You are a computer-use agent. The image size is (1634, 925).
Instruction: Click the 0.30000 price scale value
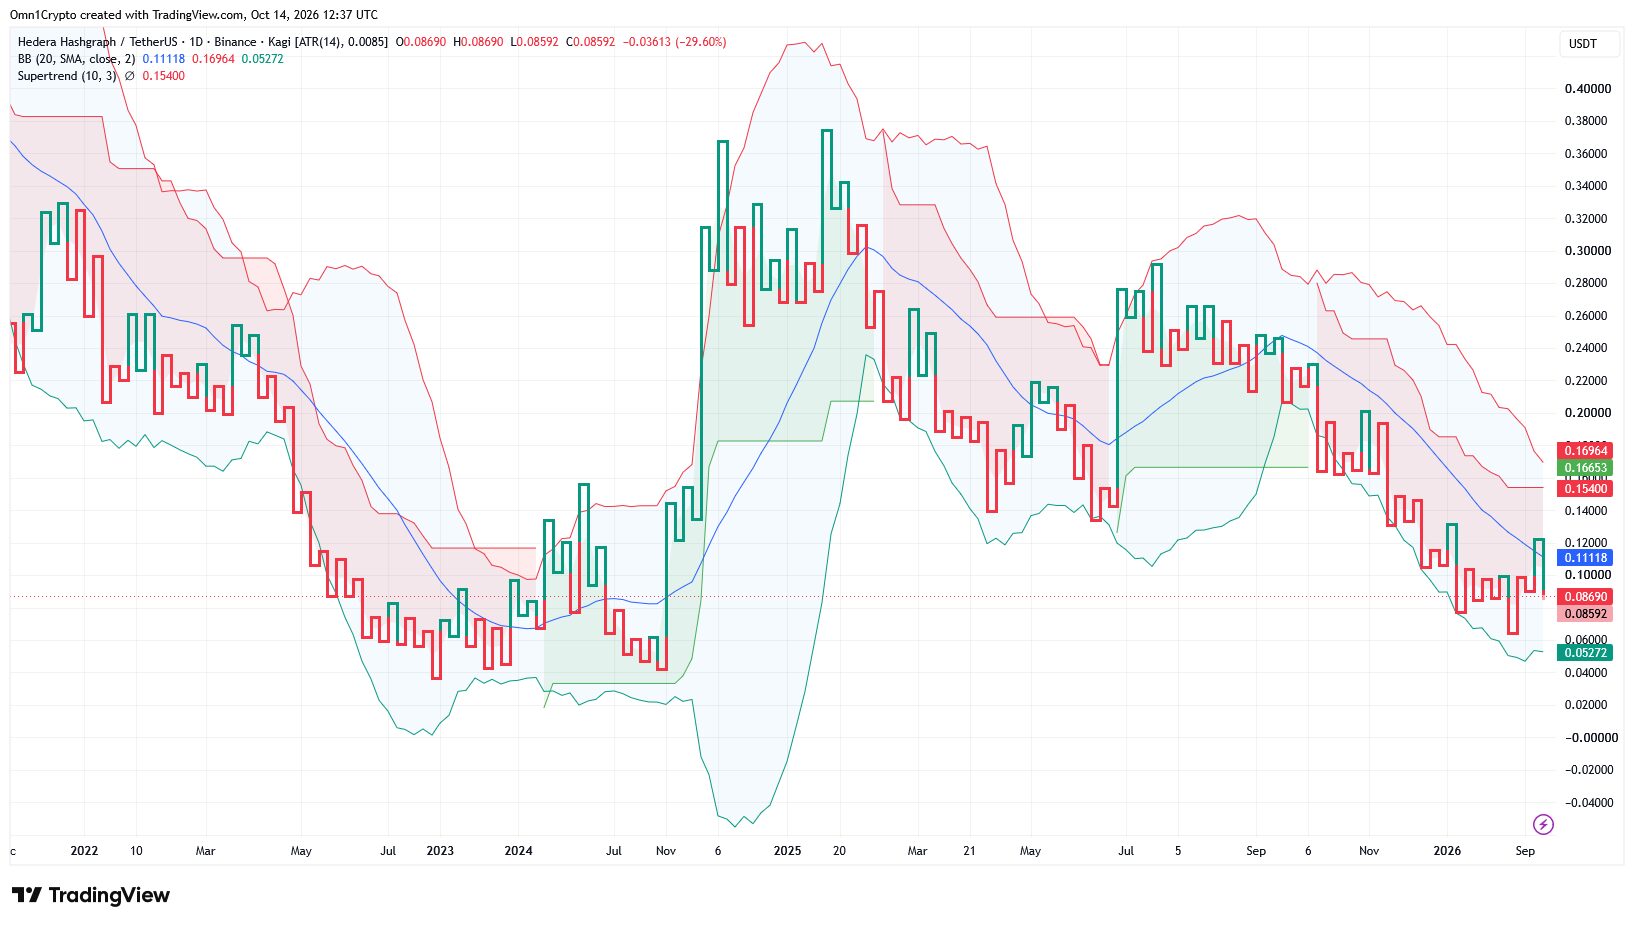(x=1588, y=251)
